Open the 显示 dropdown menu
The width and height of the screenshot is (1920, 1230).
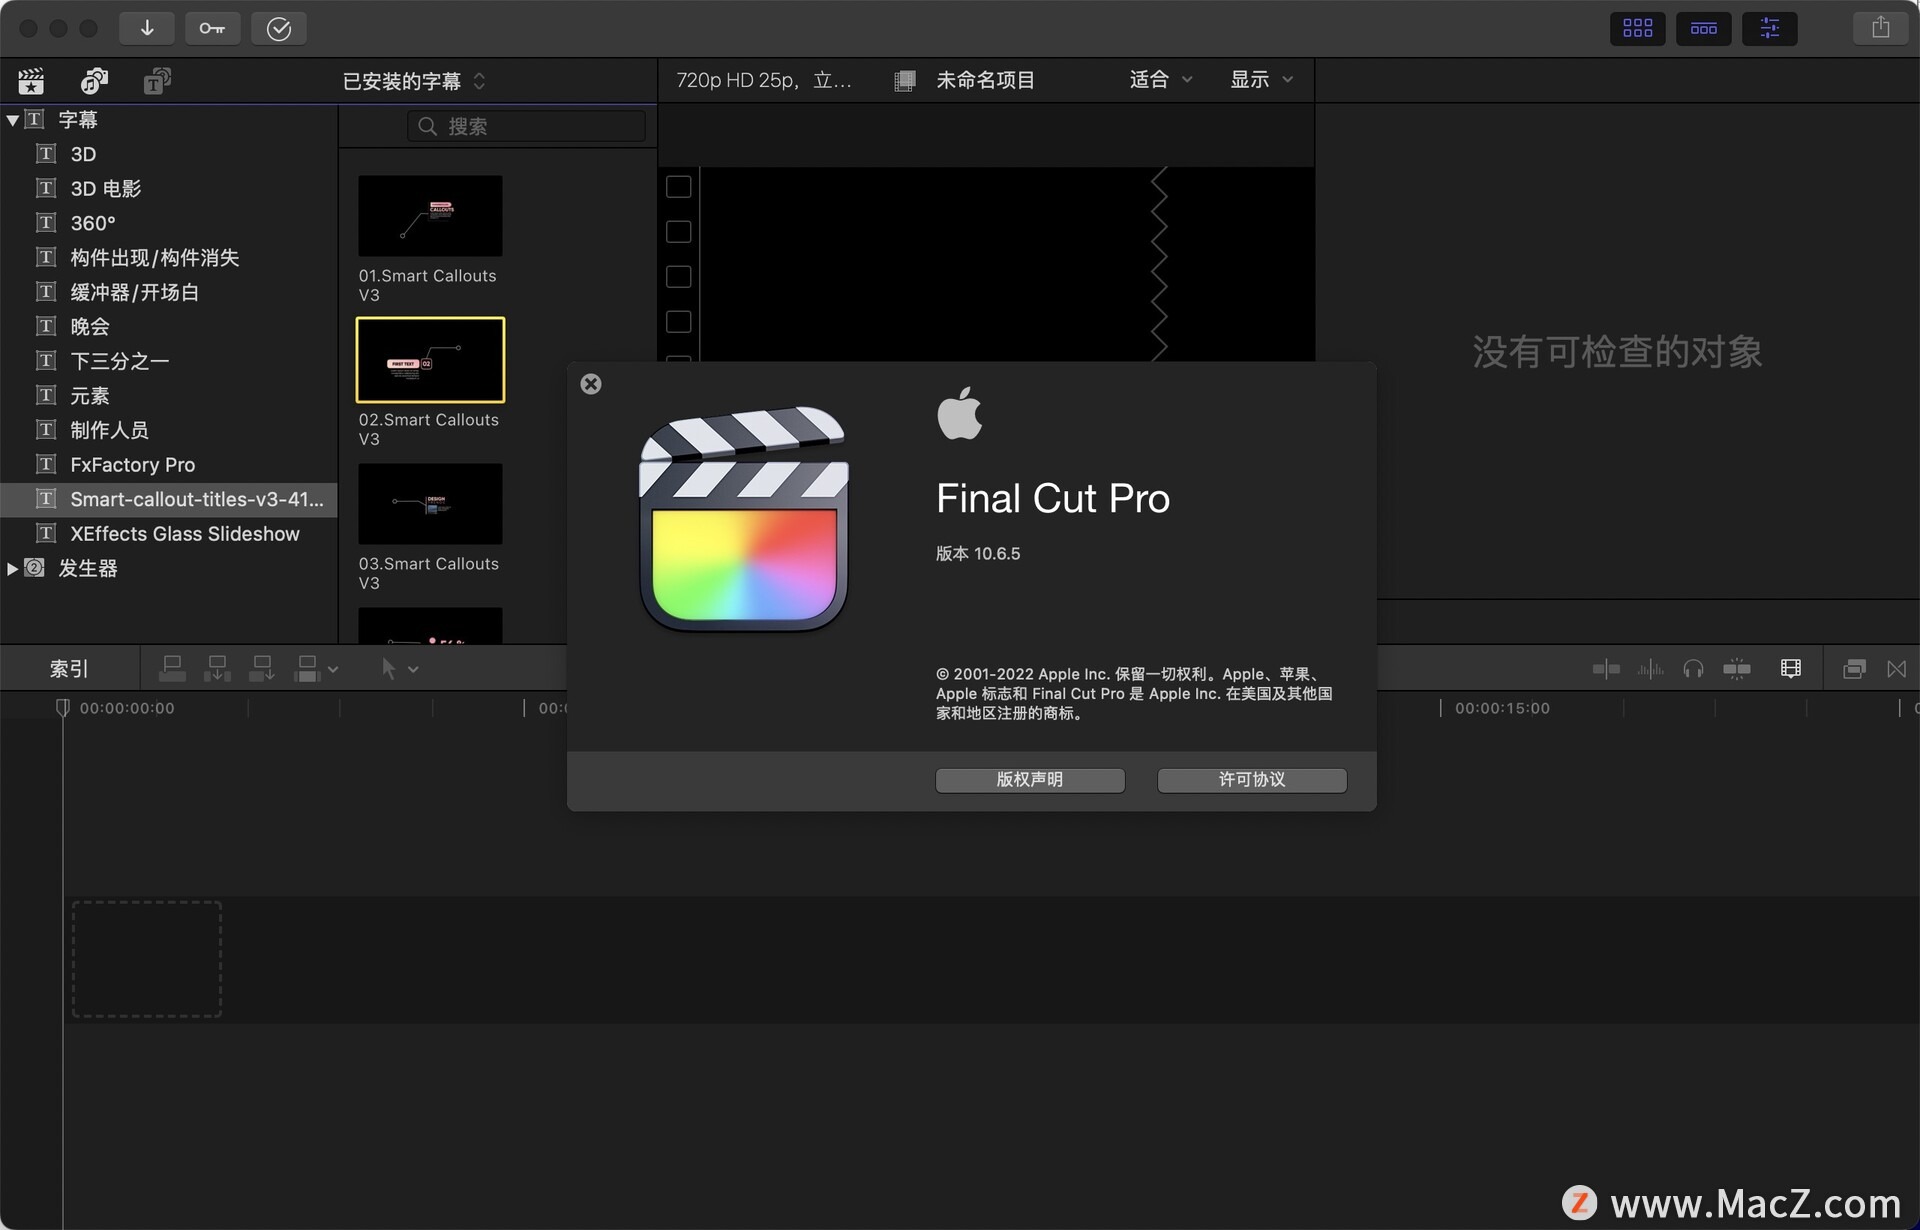pos(1259,79)
